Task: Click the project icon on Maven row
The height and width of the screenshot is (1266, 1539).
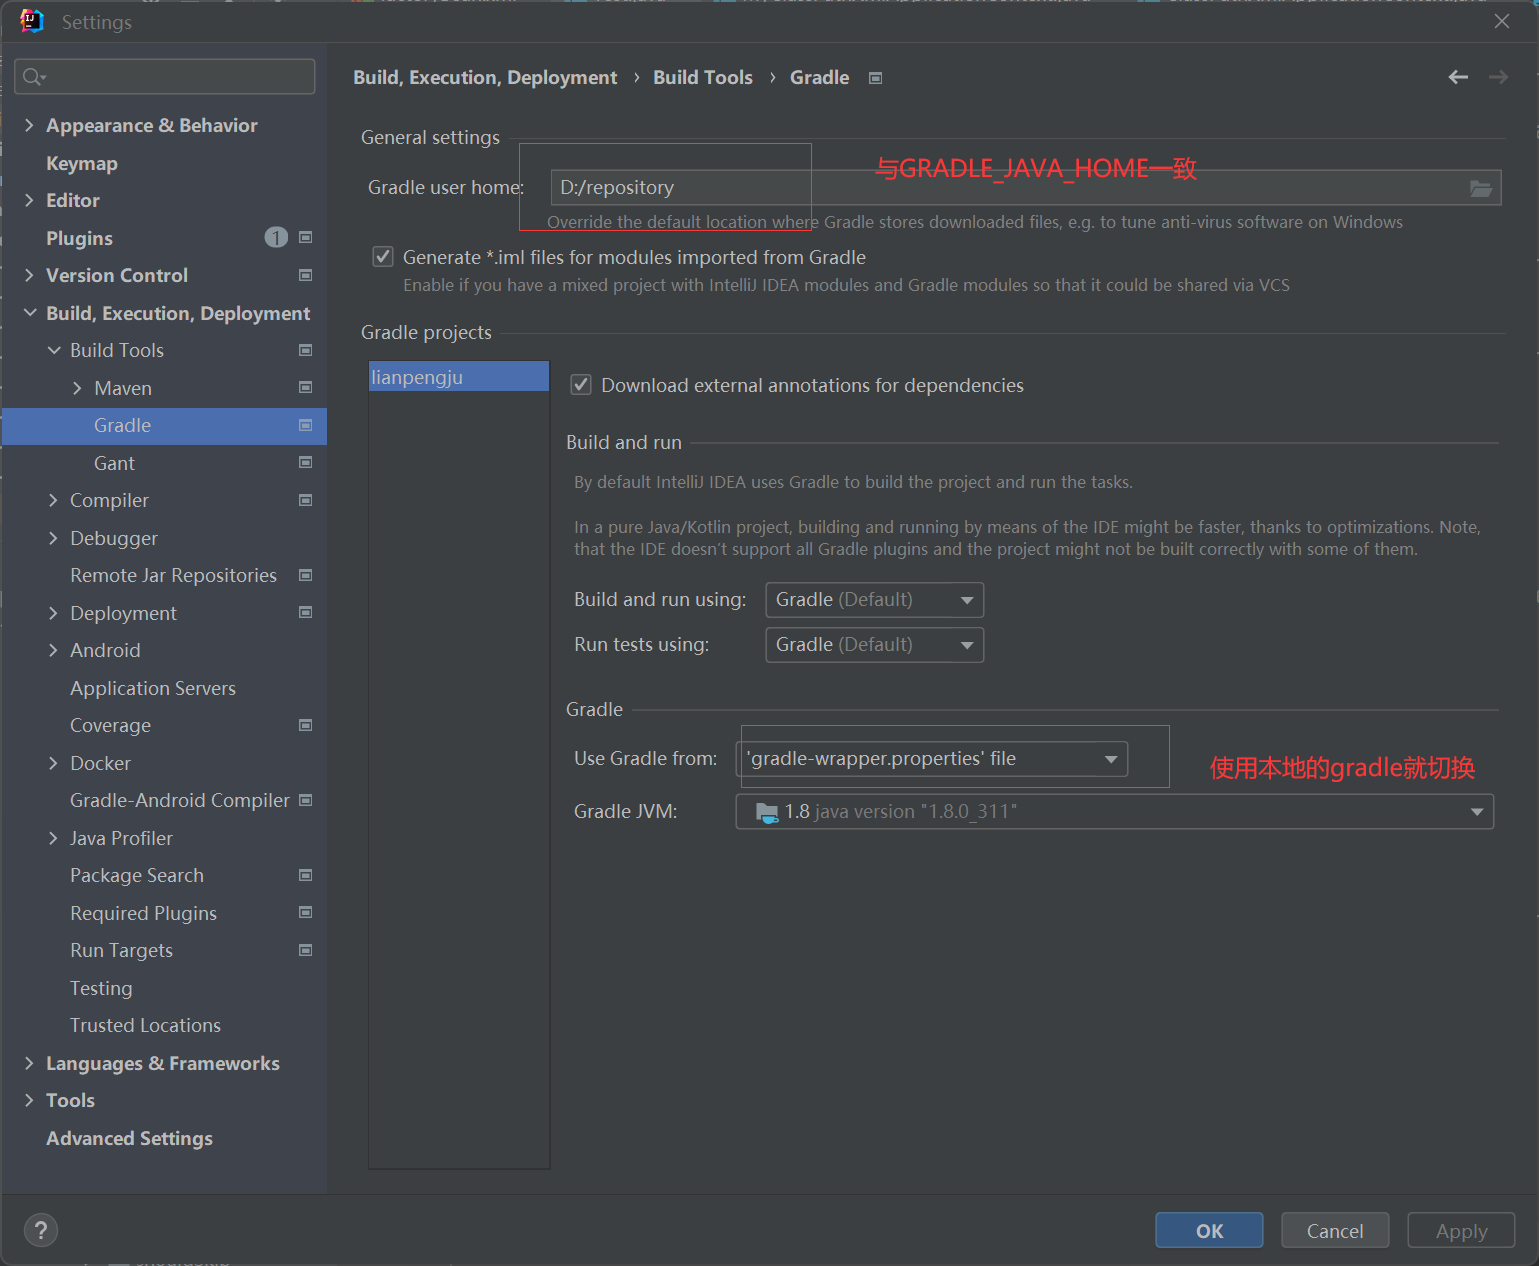Action: tap(306, 387)
